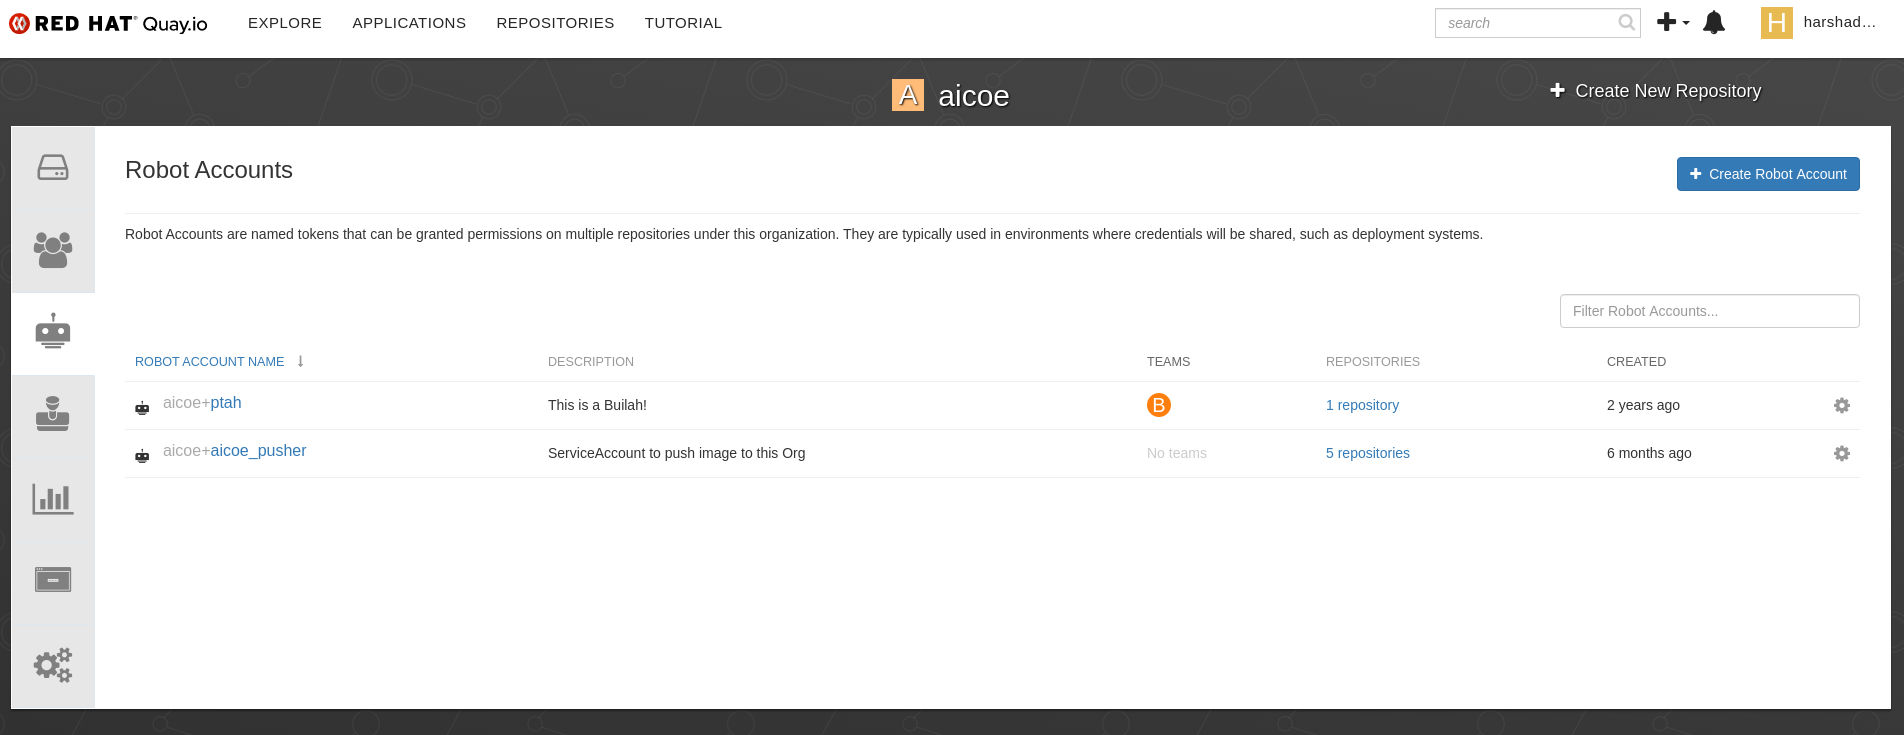Open the Teams and Membership sidebar icon
This screenshot has width=1904, height=735.
(53, 250)
